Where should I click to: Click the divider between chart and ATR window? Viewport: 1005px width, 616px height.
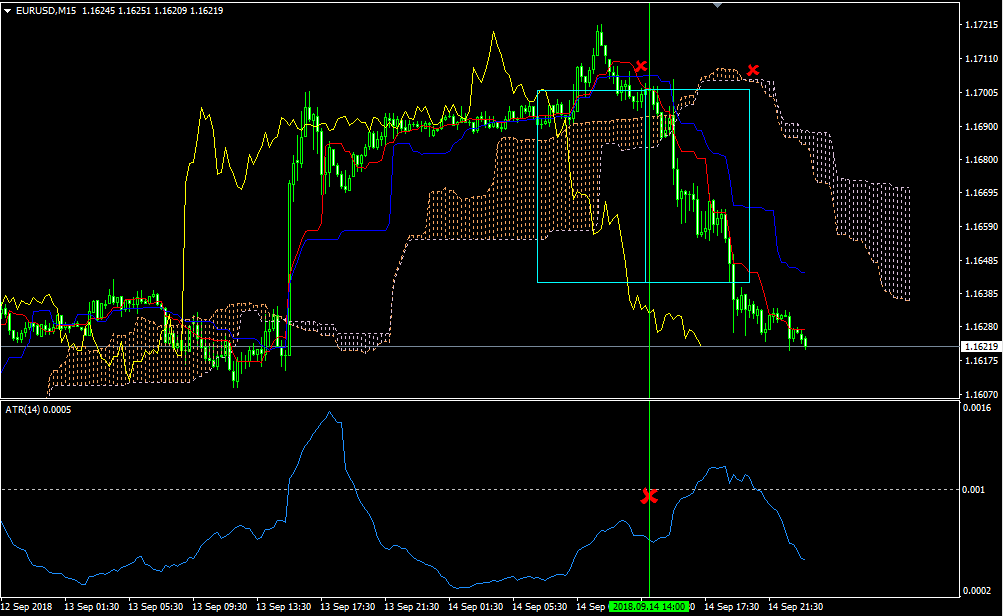coord(480,400)
